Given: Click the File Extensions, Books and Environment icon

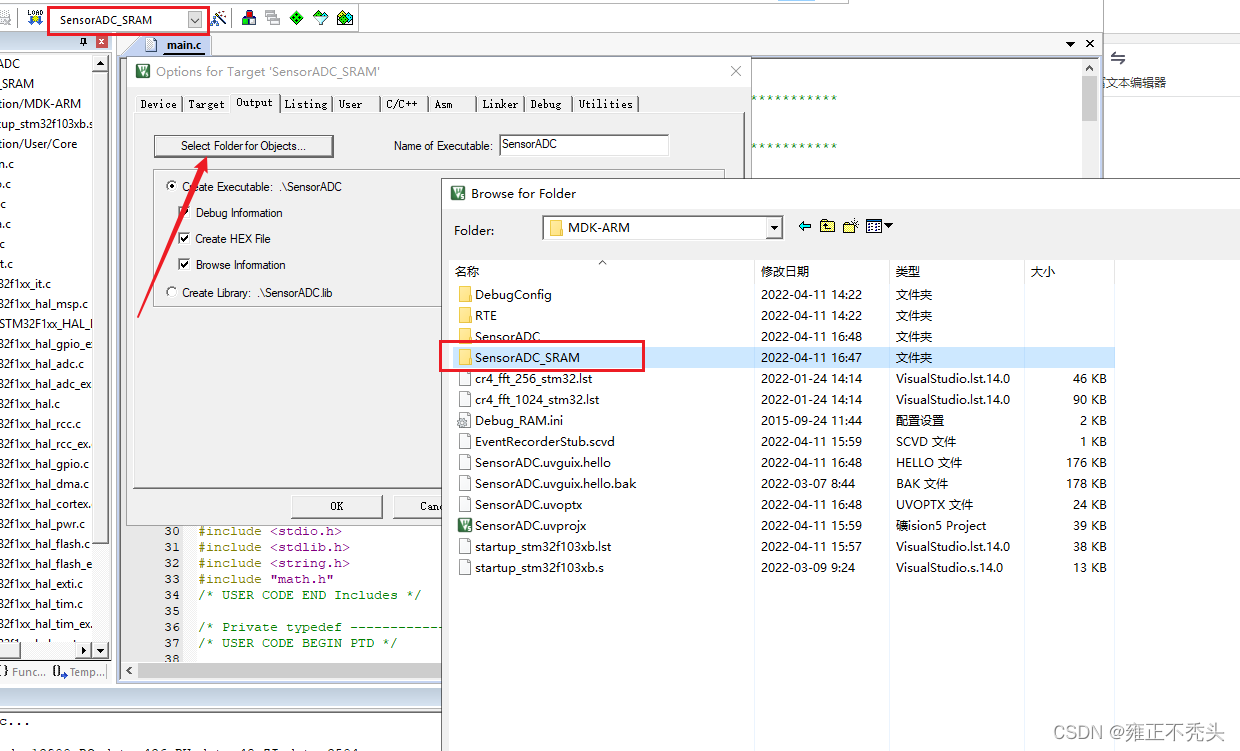Looking at the screenshot, I should (248, 18).
